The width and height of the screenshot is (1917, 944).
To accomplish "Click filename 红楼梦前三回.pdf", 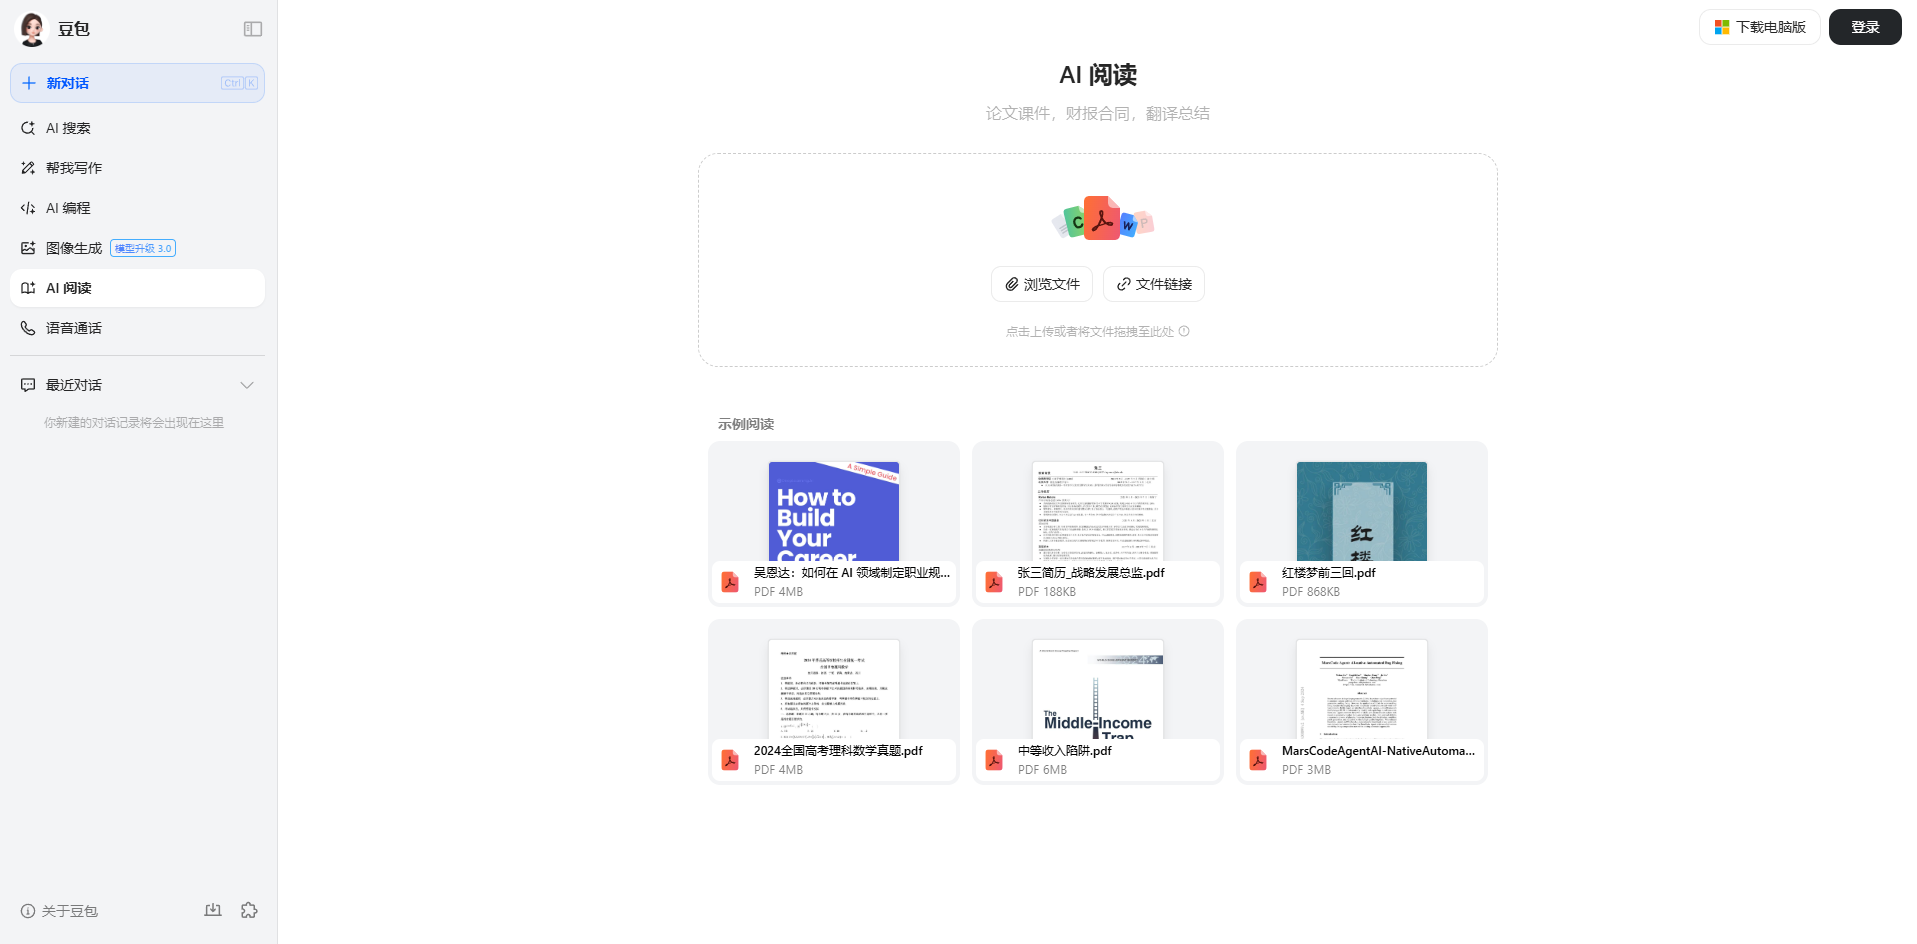I will [1328, 573].
